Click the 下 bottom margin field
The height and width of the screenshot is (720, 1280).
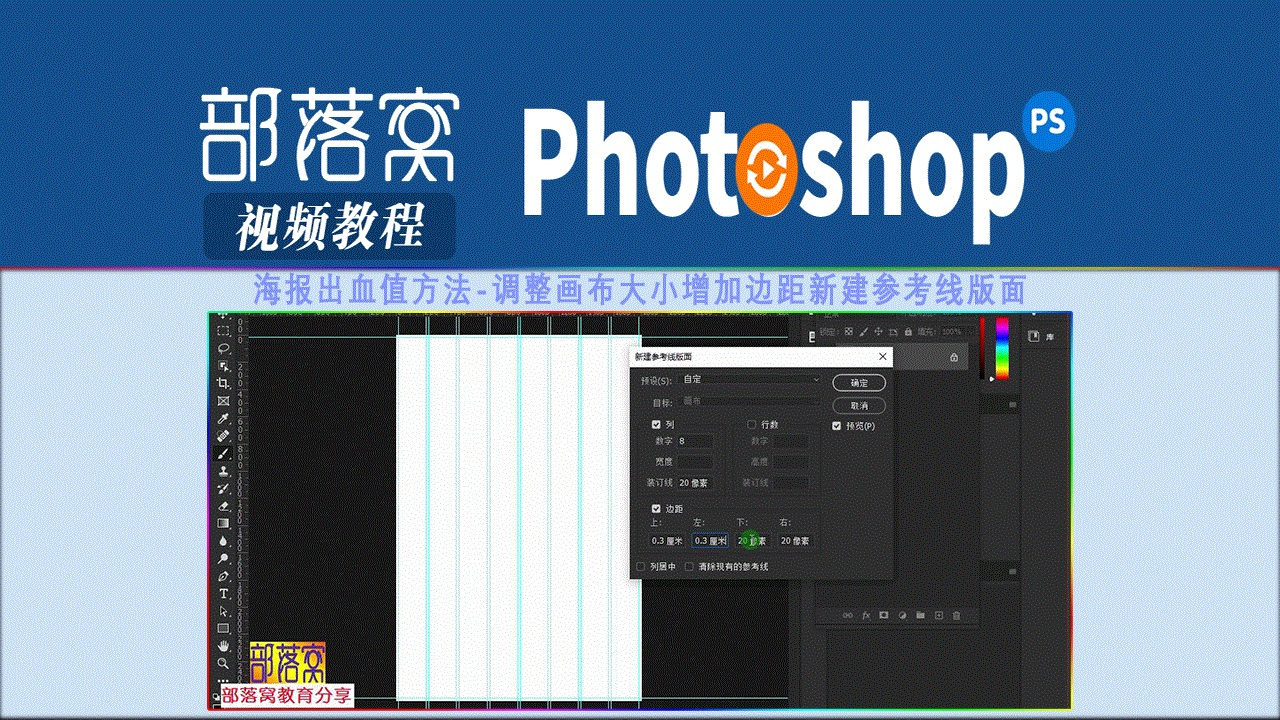click(753, 541)
